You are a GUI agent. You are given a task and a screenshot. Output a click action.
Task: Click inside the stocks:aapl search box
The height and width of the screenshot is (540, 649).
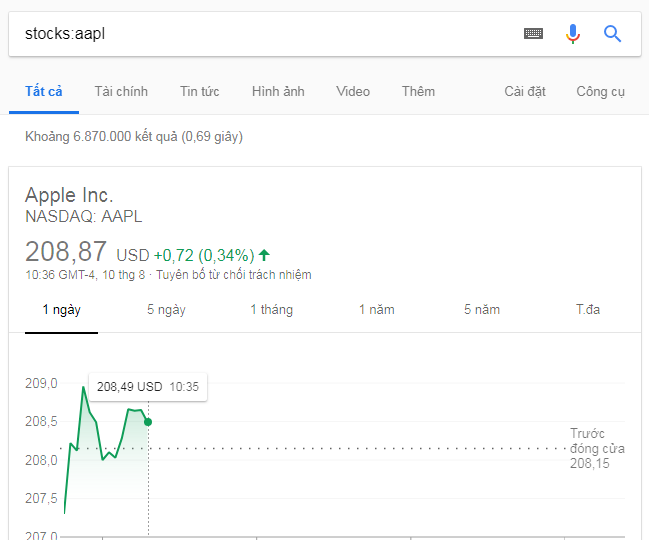pyautogui.click(x=260, y=34)
